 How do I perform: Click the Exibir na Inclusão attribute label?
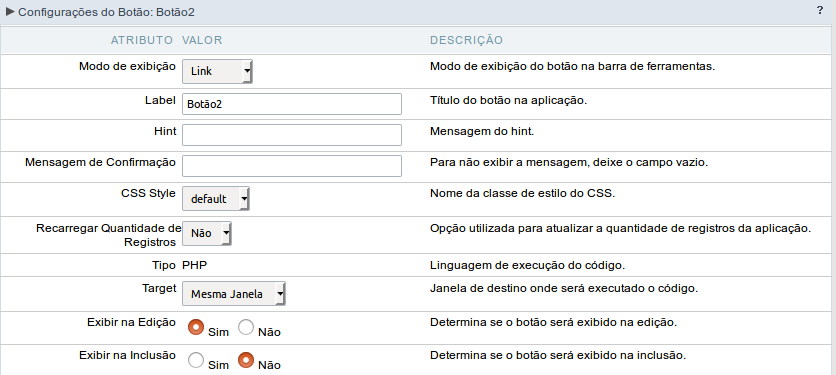[127, 355]
